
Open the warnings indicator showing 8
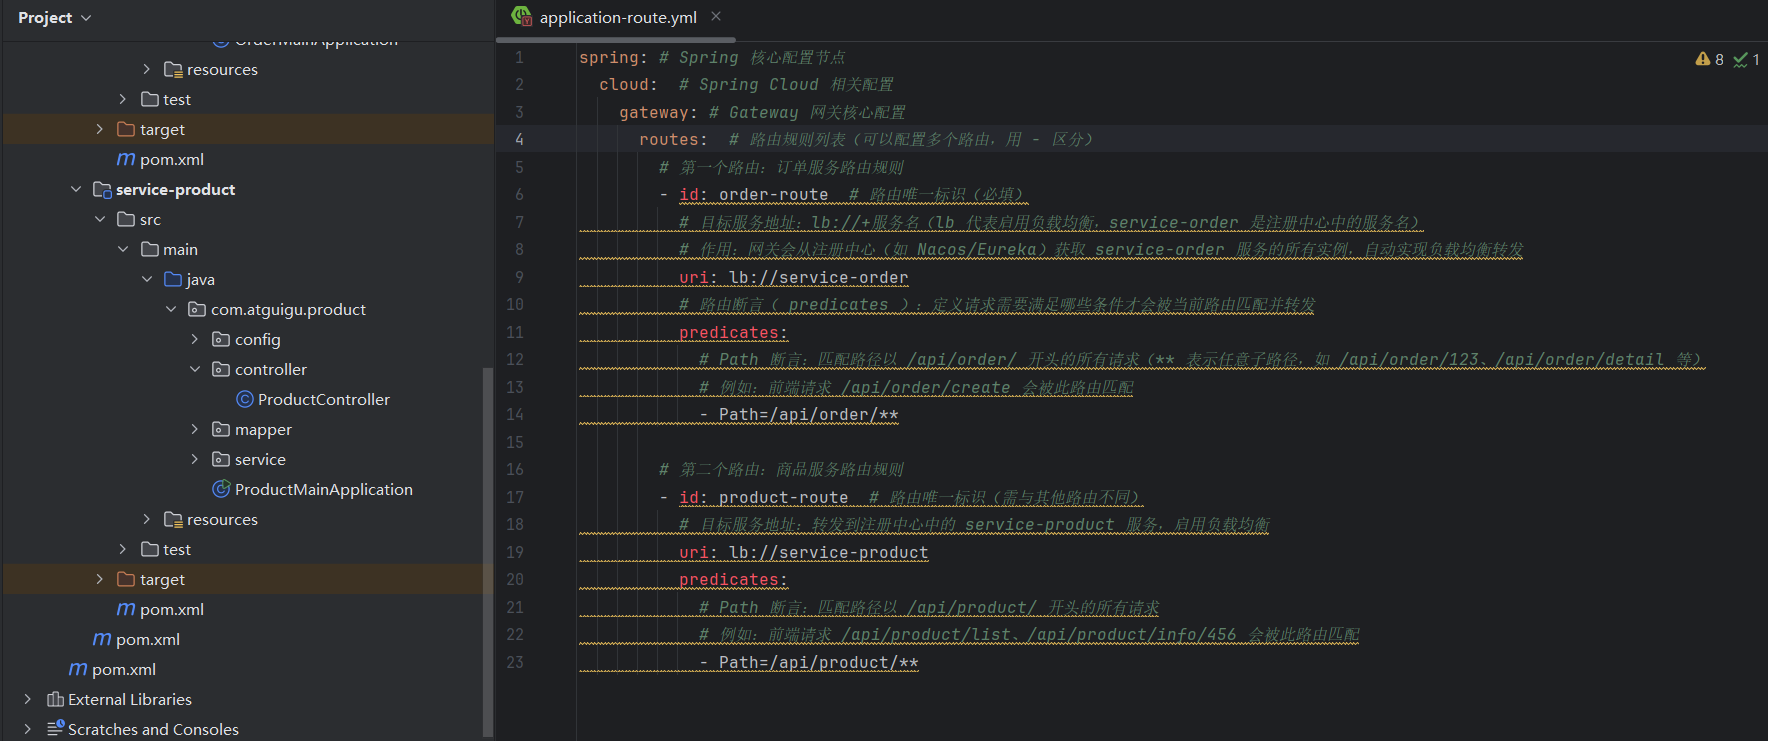click(1709, 60)
